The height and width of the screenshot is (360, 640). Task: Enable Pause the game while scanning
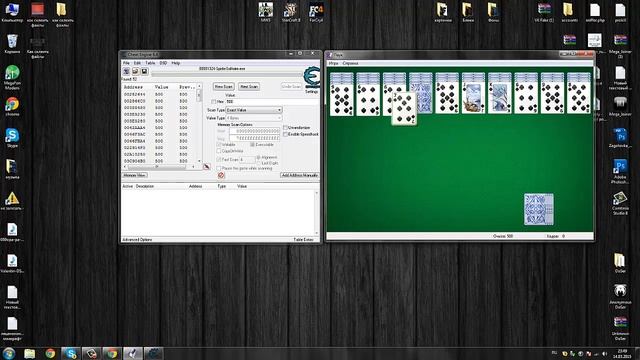click(219, 168)
